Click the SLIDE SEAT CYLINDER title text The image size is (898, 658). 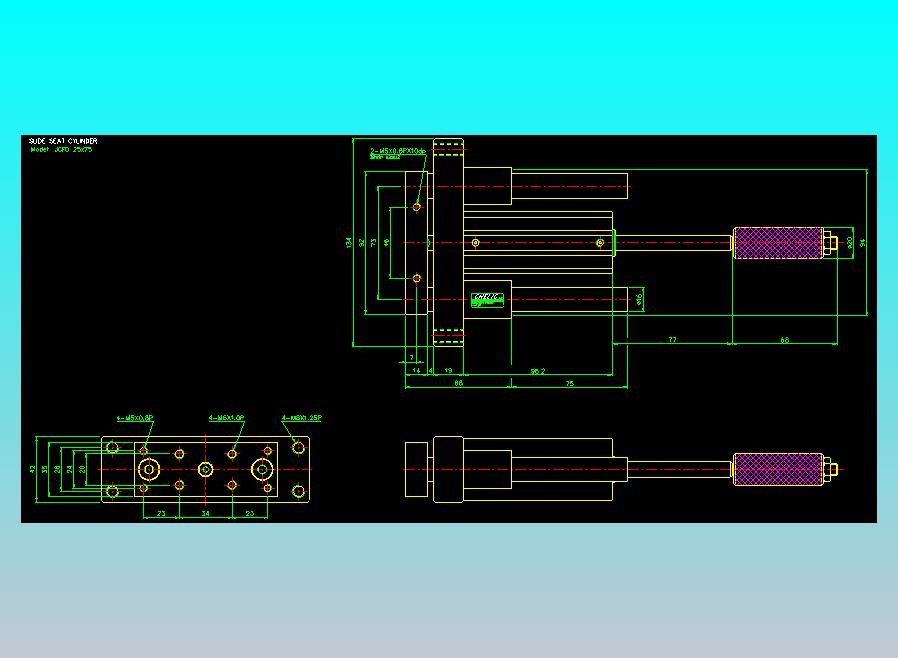63,141
